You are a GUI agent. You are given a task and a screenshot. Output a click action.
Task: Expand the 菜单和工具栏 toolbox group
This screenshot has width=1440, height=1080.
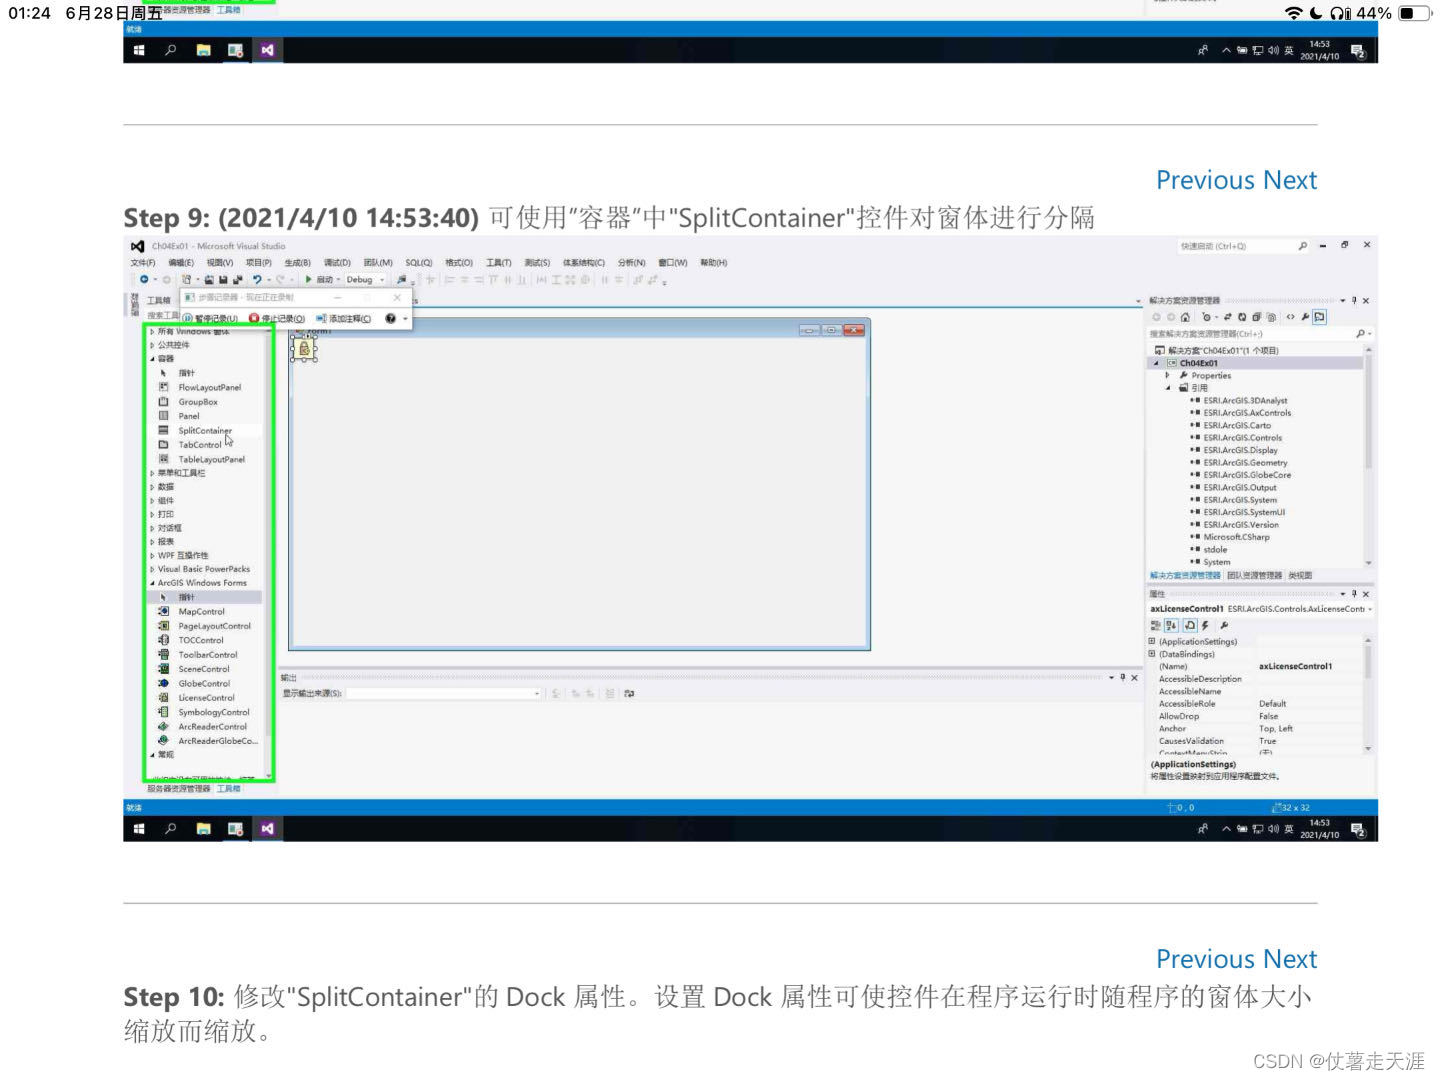tap(153, 473)
